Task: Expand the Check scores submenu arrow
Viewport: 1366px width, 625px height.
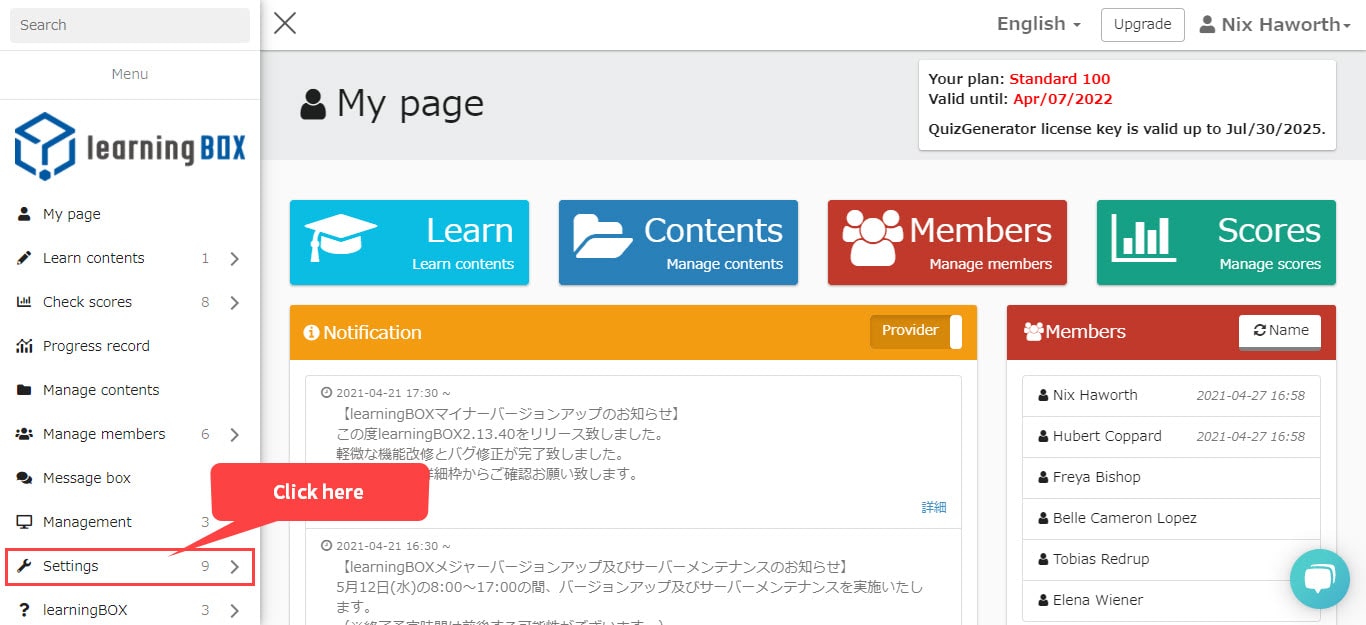Action: [234, 303]
